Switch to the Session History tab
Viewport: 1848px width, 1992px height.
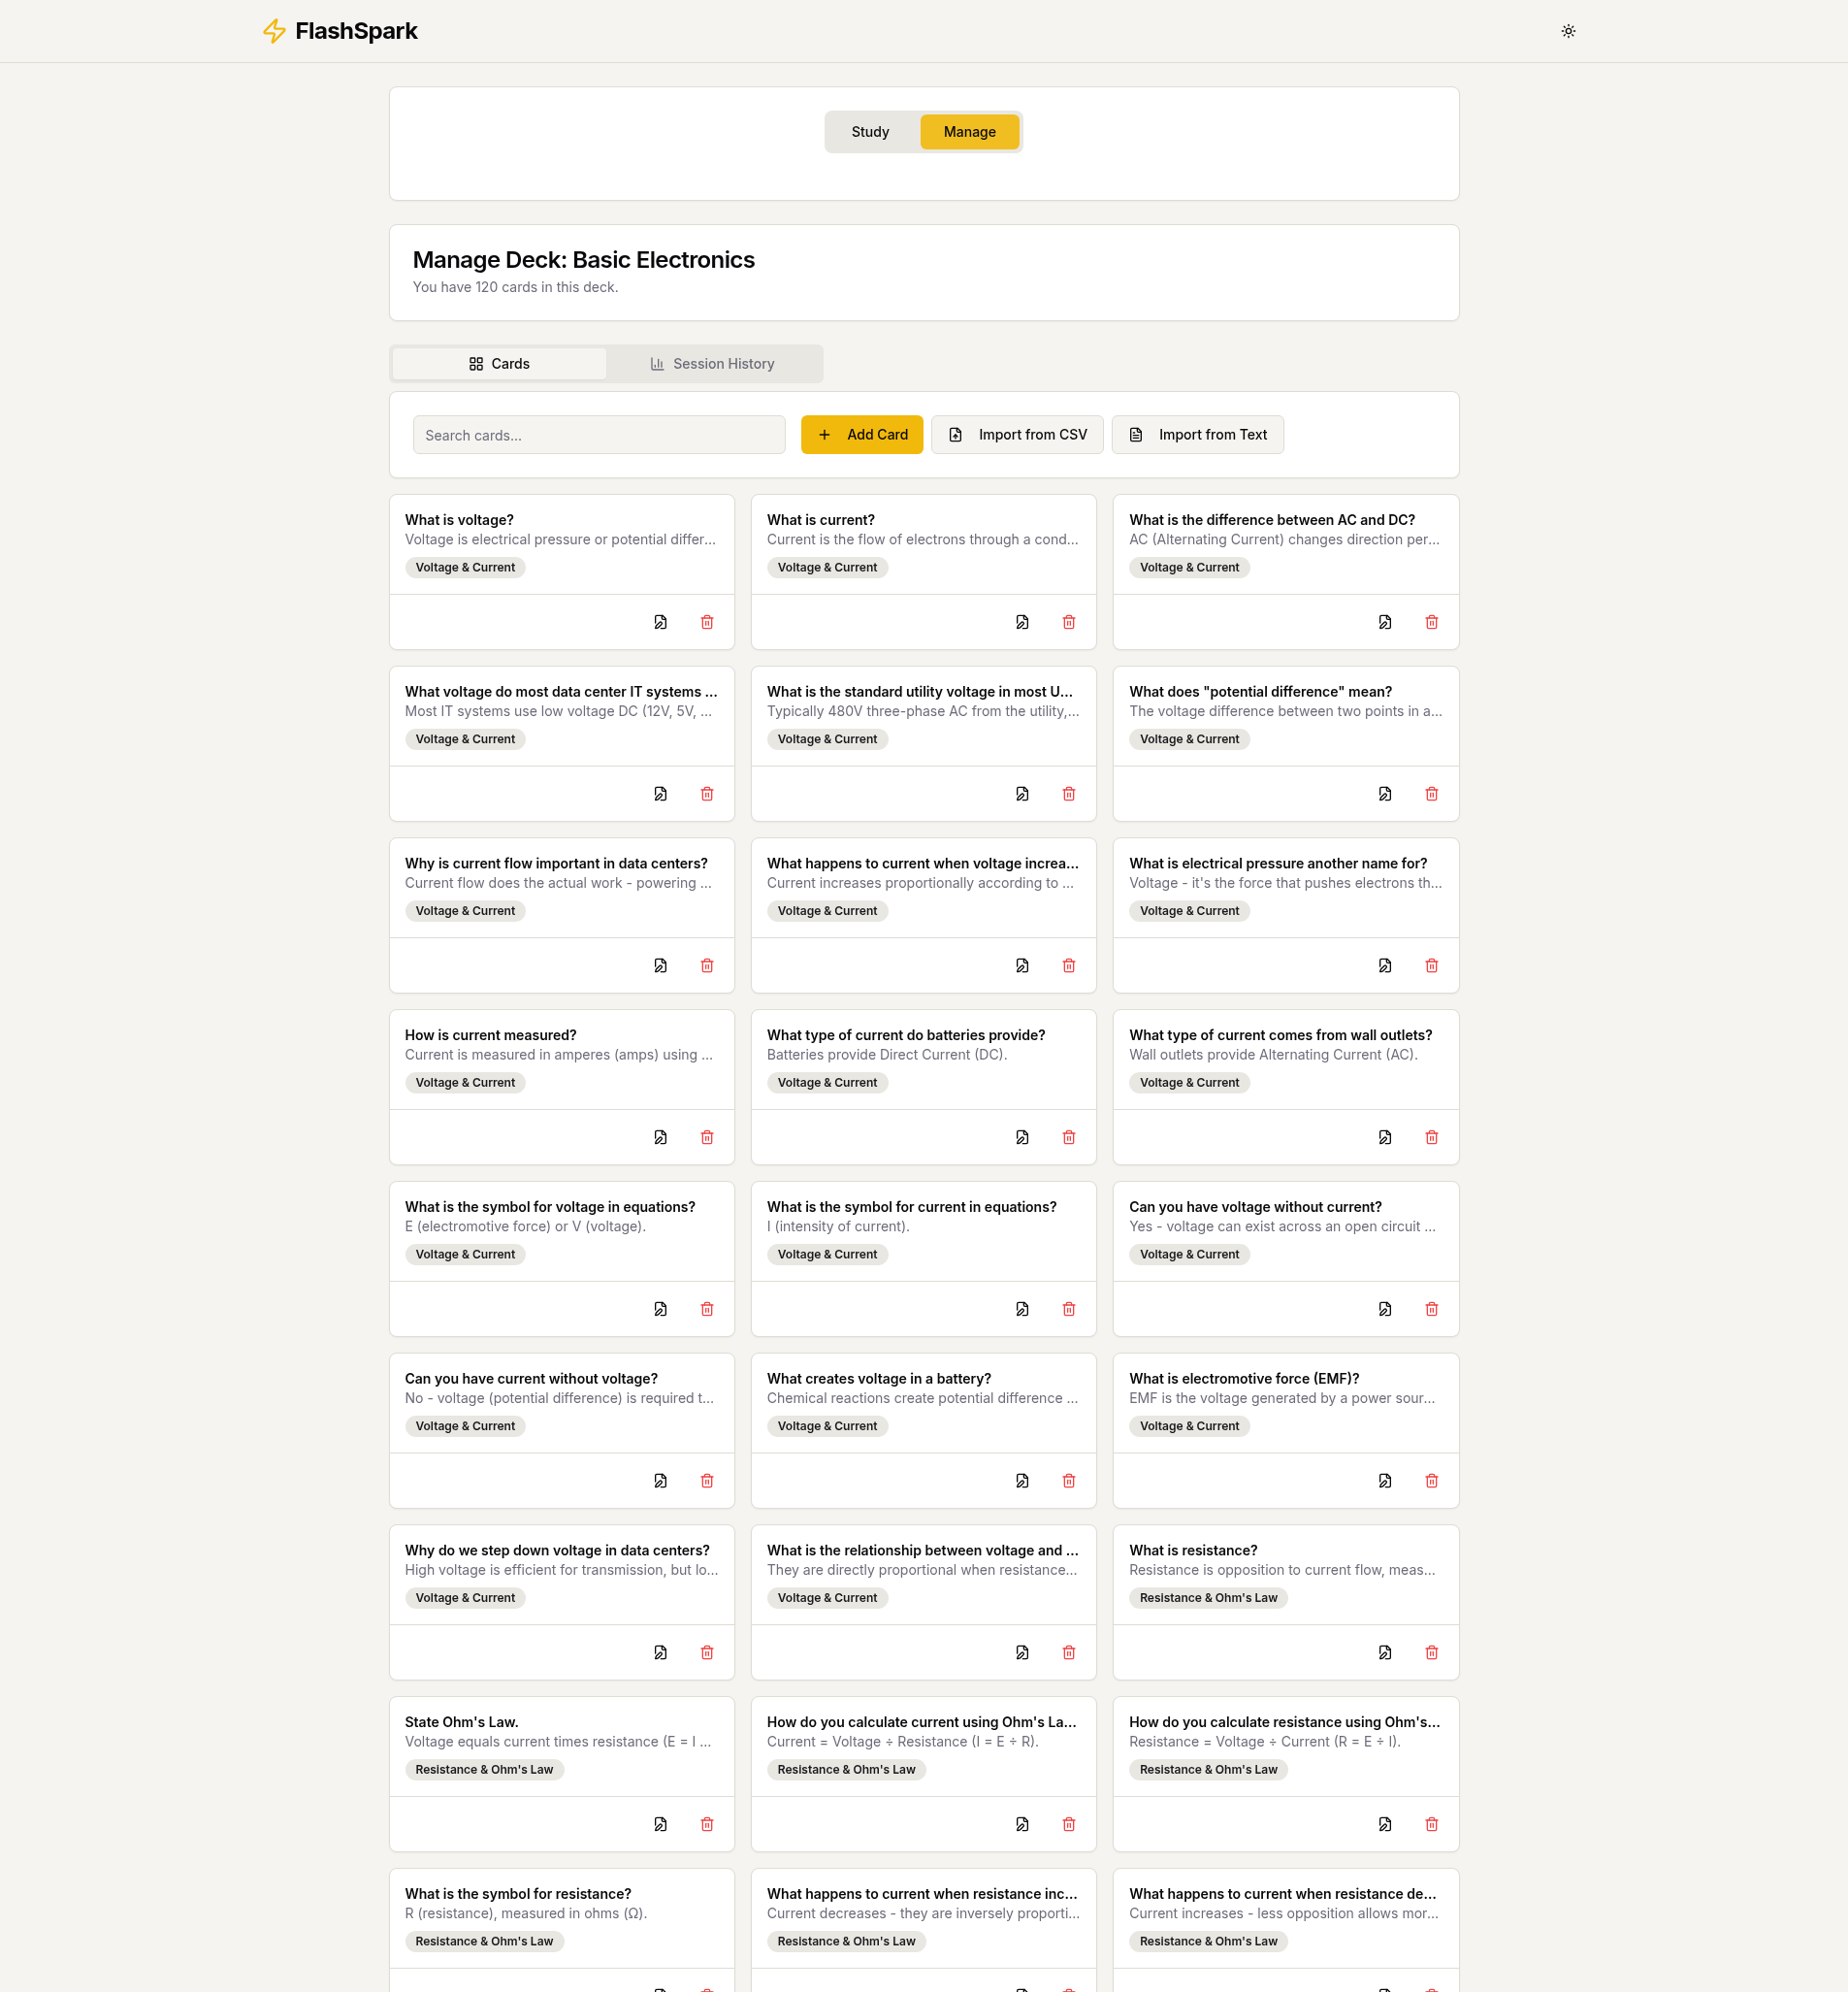point(714,363)
